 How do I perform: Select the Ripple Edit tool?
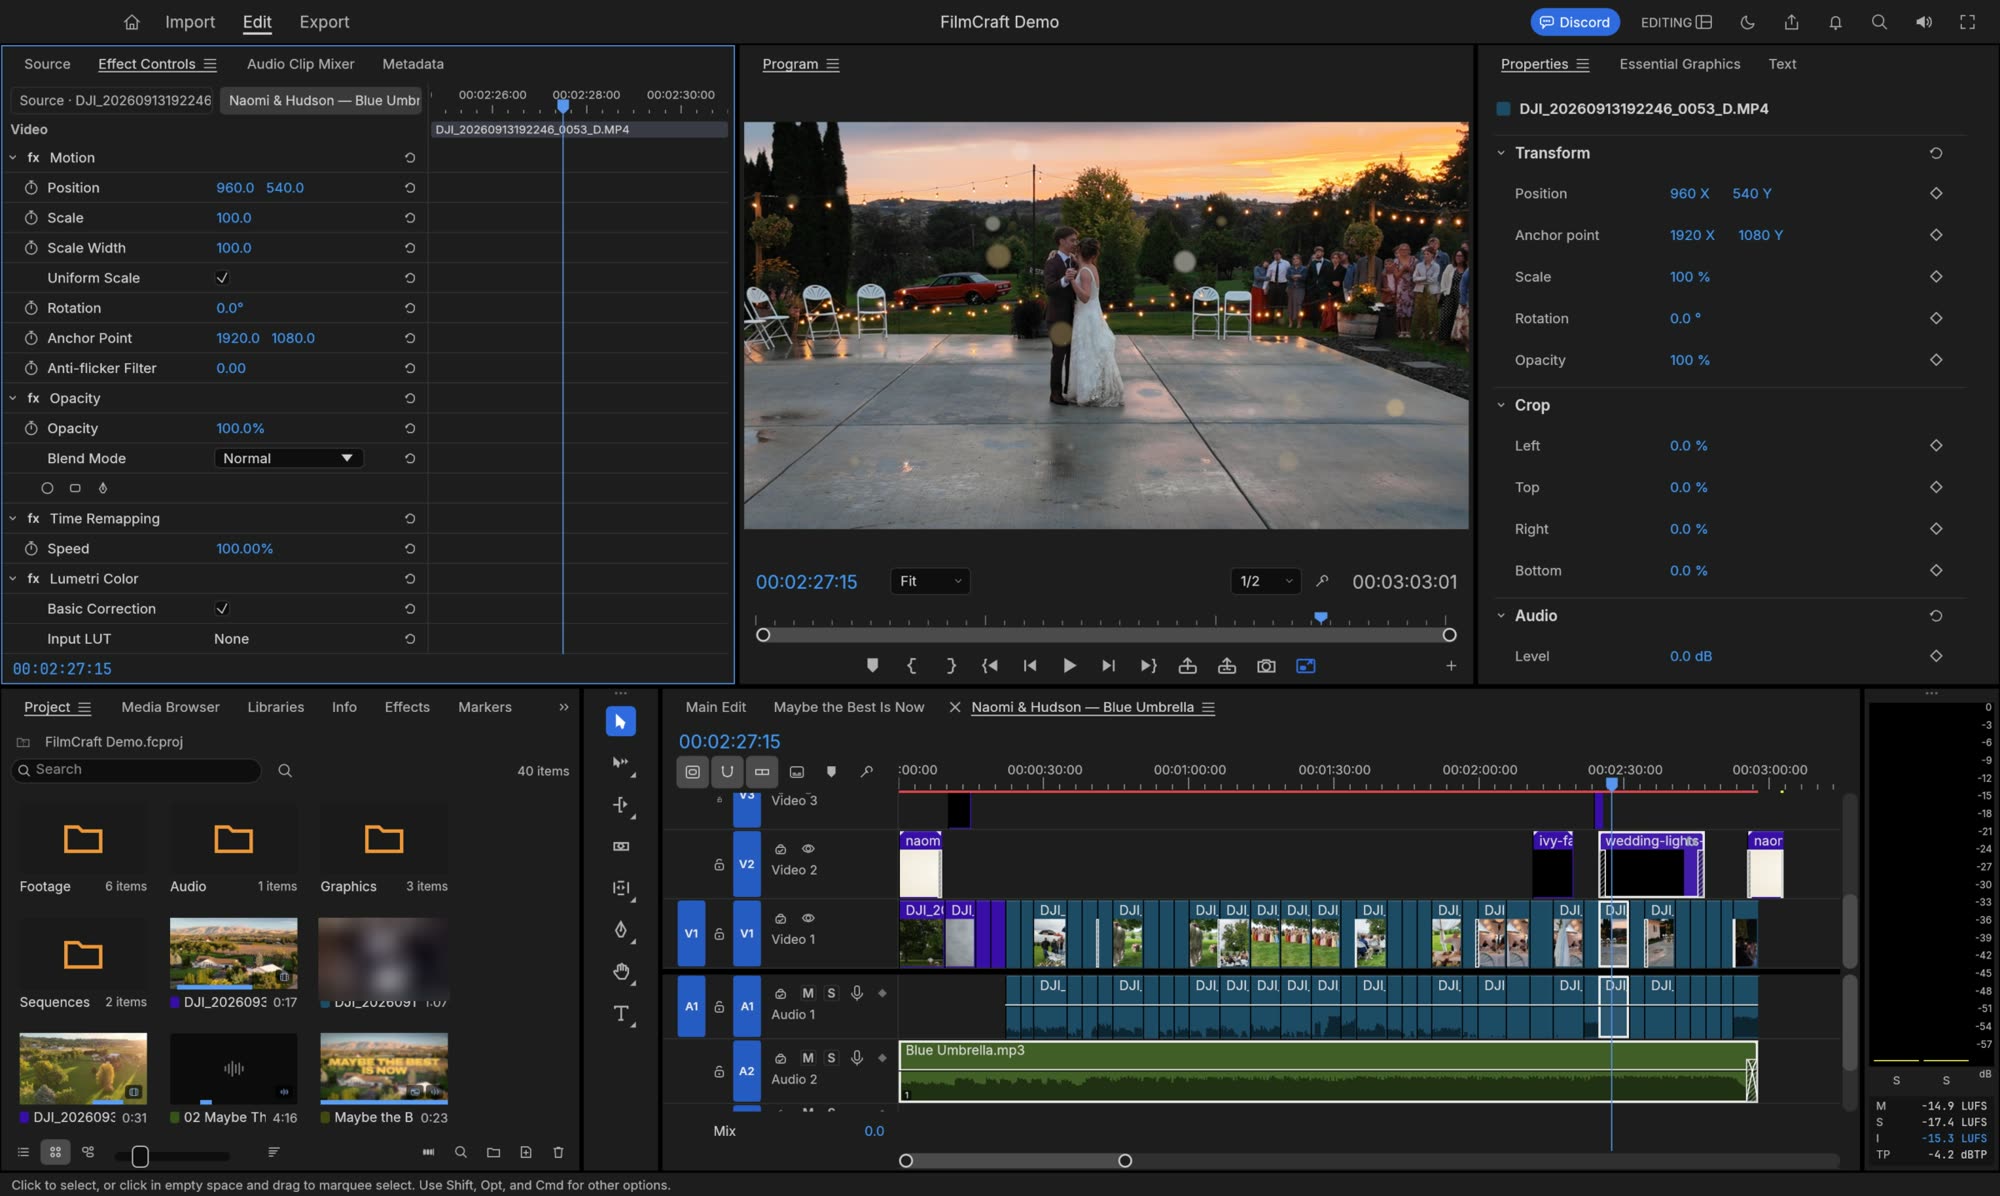pos(621,805)
